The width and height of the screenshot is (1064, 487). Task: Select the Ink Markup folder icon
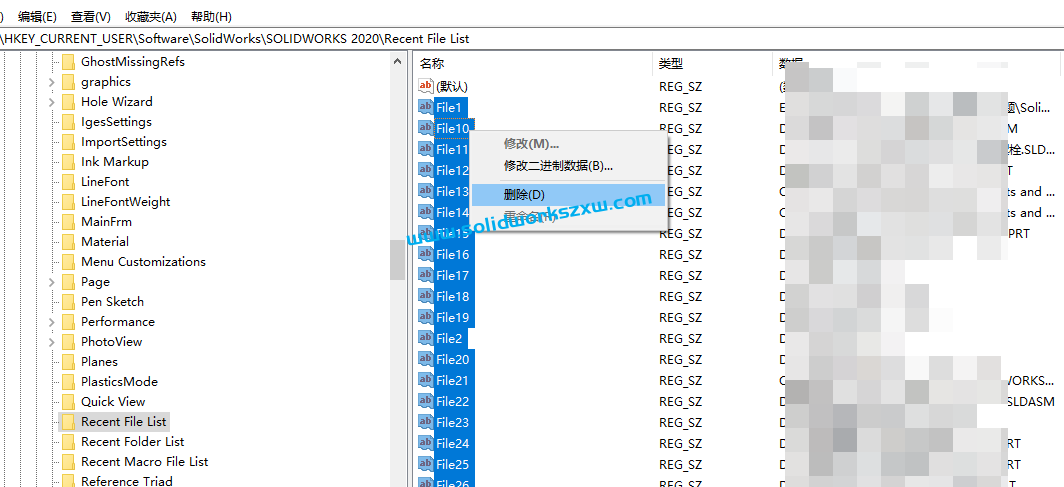point(68,161)
